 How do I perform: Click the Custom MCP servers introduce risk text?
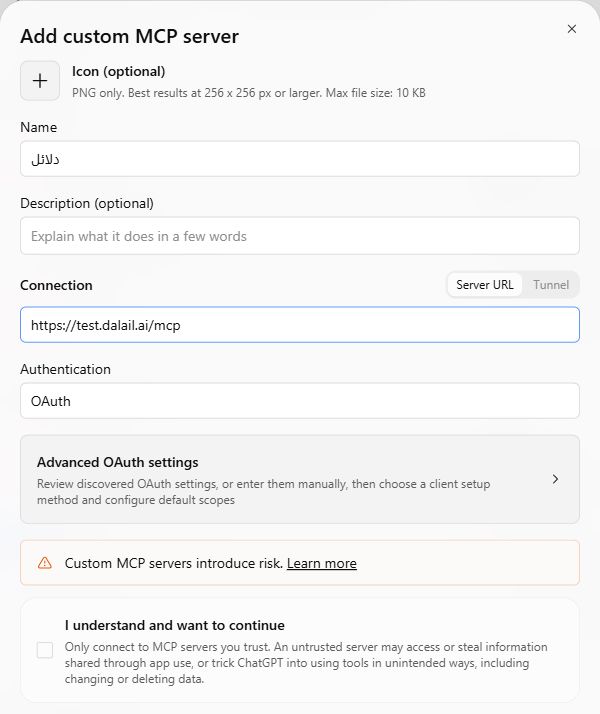click(173, 563)
